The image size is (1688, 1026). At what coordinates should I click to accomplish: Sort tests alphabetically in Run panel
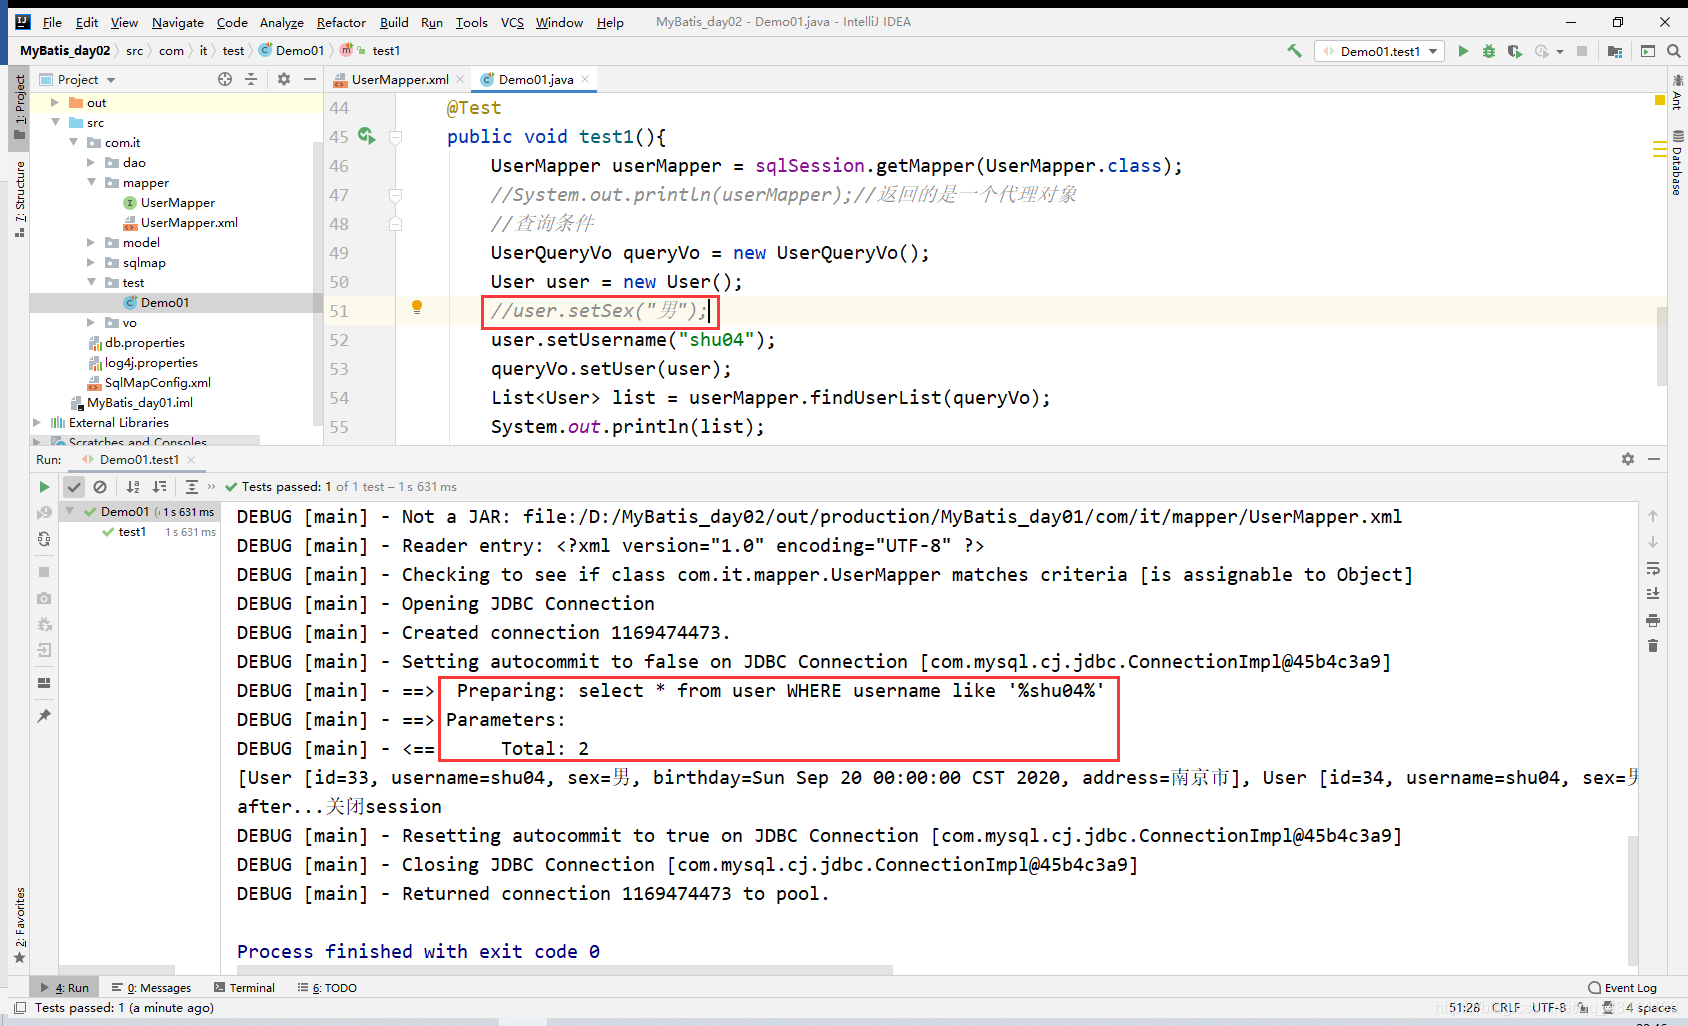tap(133, 487)
